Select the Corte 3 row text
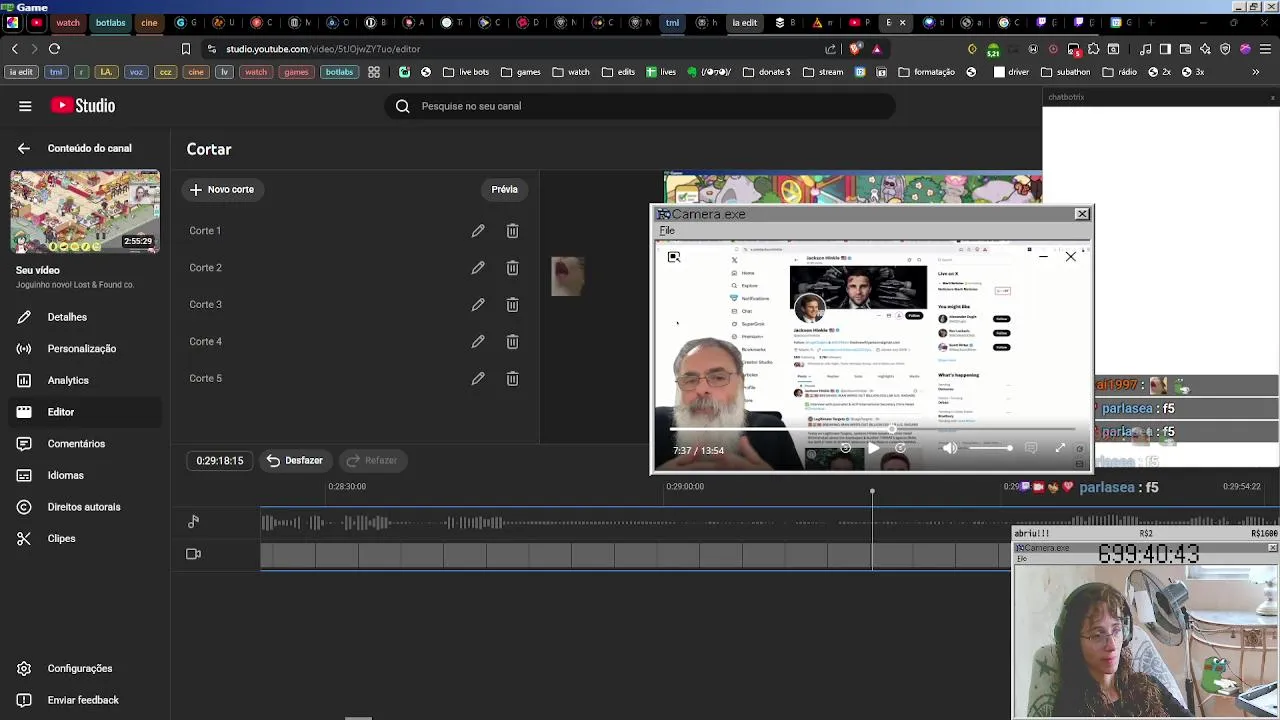Screen dimensions: 1280x720 tap(205, 305)
